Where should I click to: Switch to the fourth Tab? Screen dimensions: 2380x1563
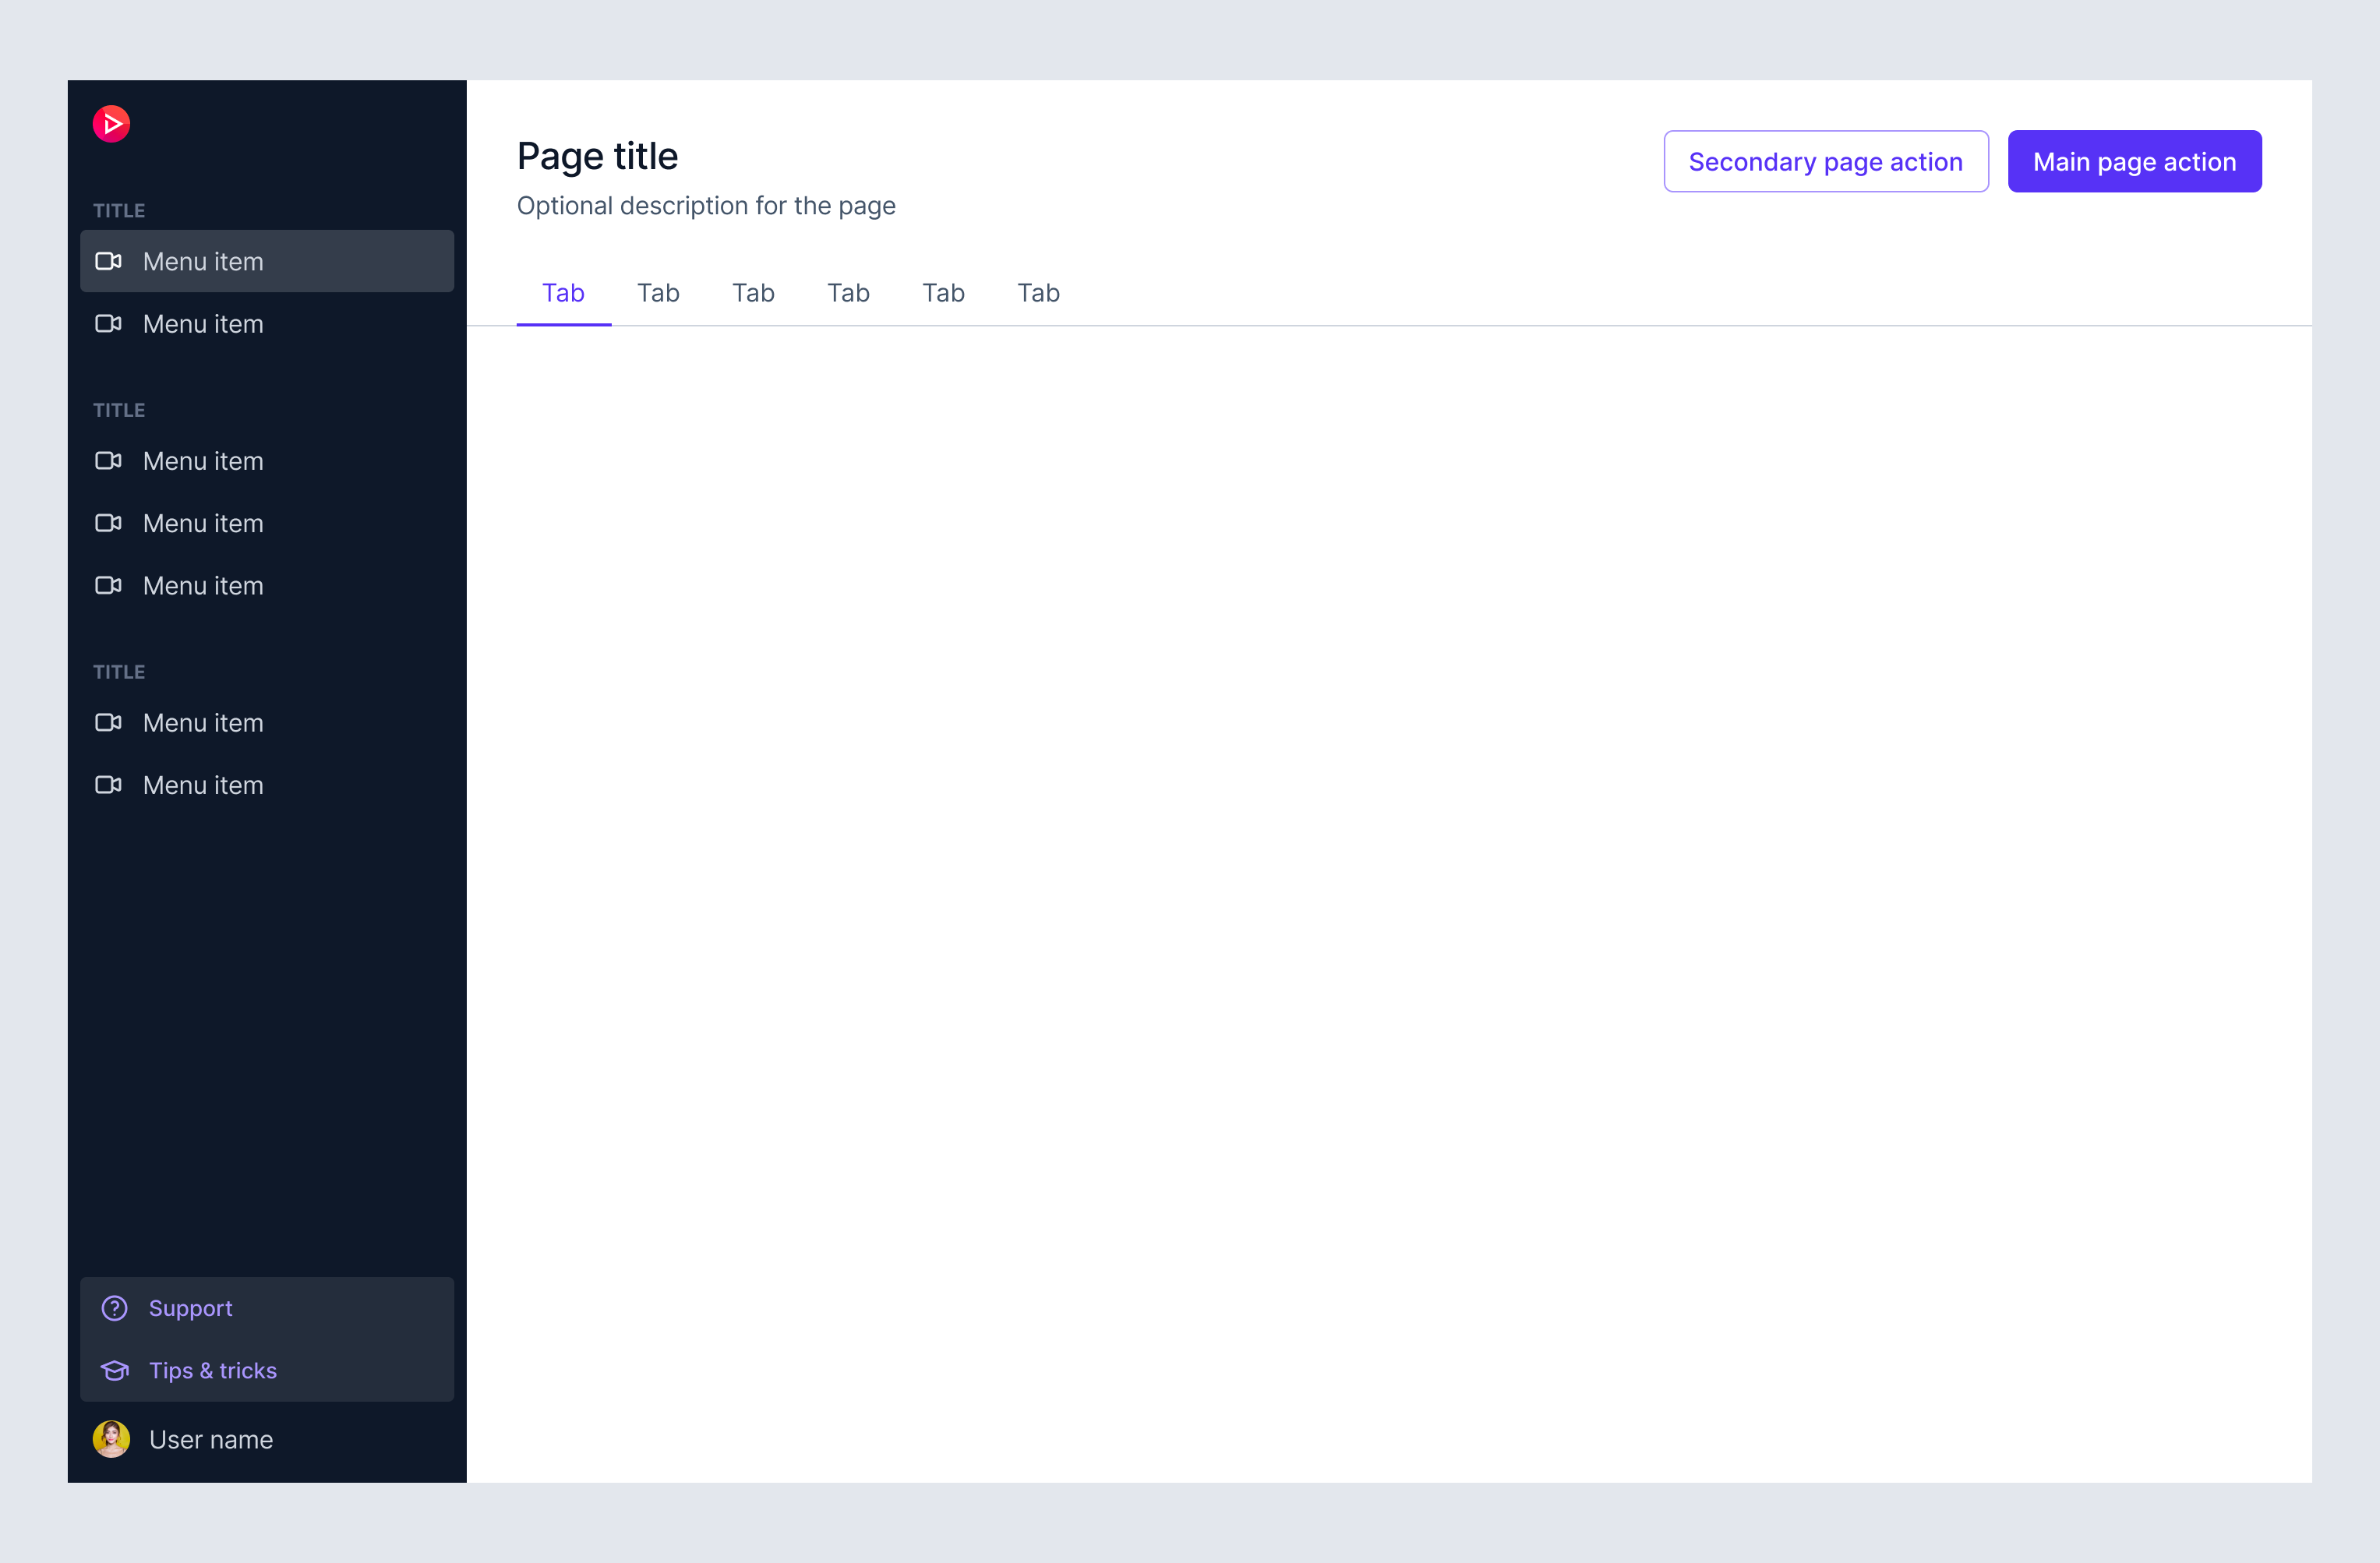click(x=848, y=293)
